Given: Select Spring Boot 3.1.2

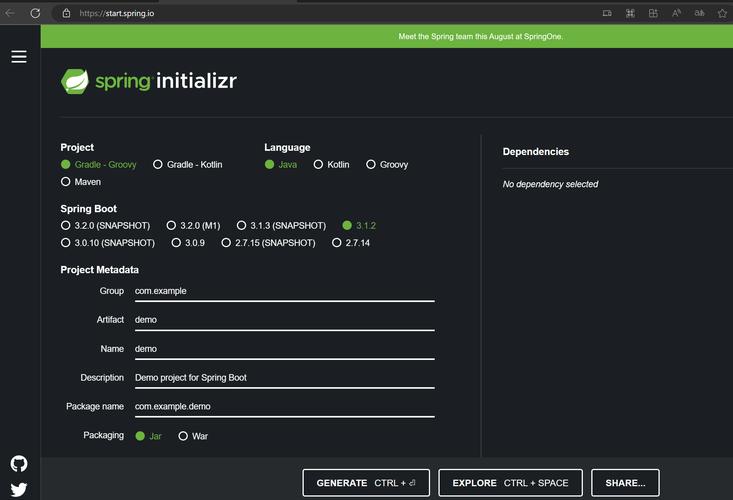Looking at the screenshot, I should (359, 226).
